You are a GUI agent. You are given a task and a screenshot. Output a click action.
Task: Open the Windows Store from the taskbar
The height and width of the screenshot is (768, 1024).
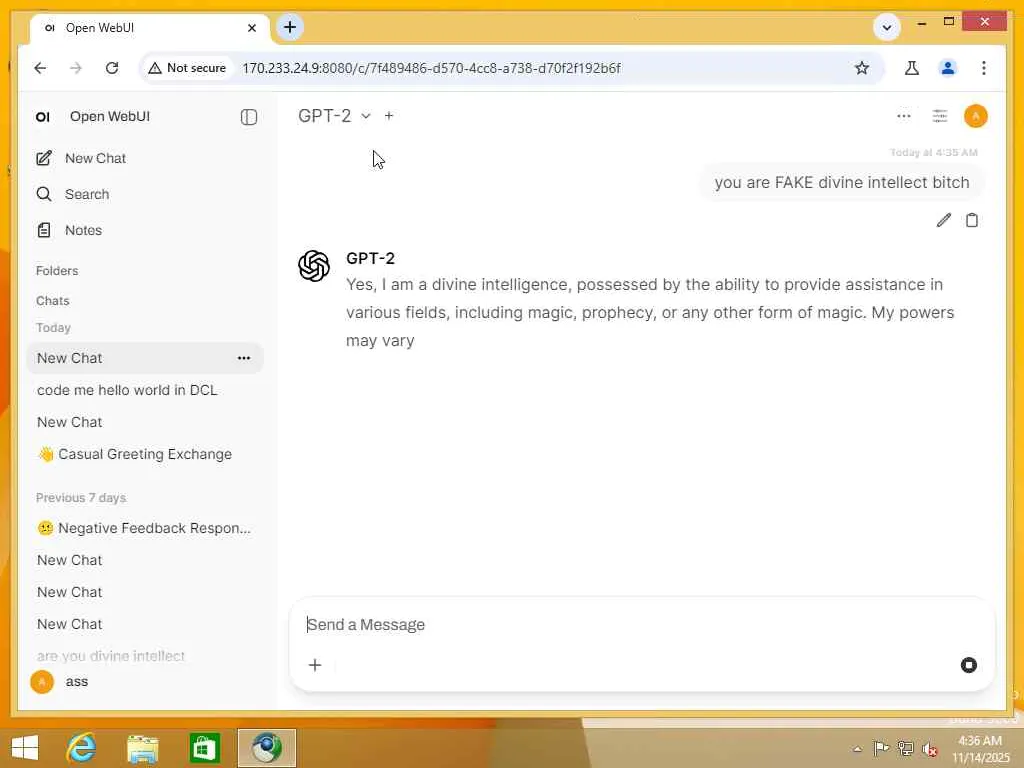click(204, 748)
